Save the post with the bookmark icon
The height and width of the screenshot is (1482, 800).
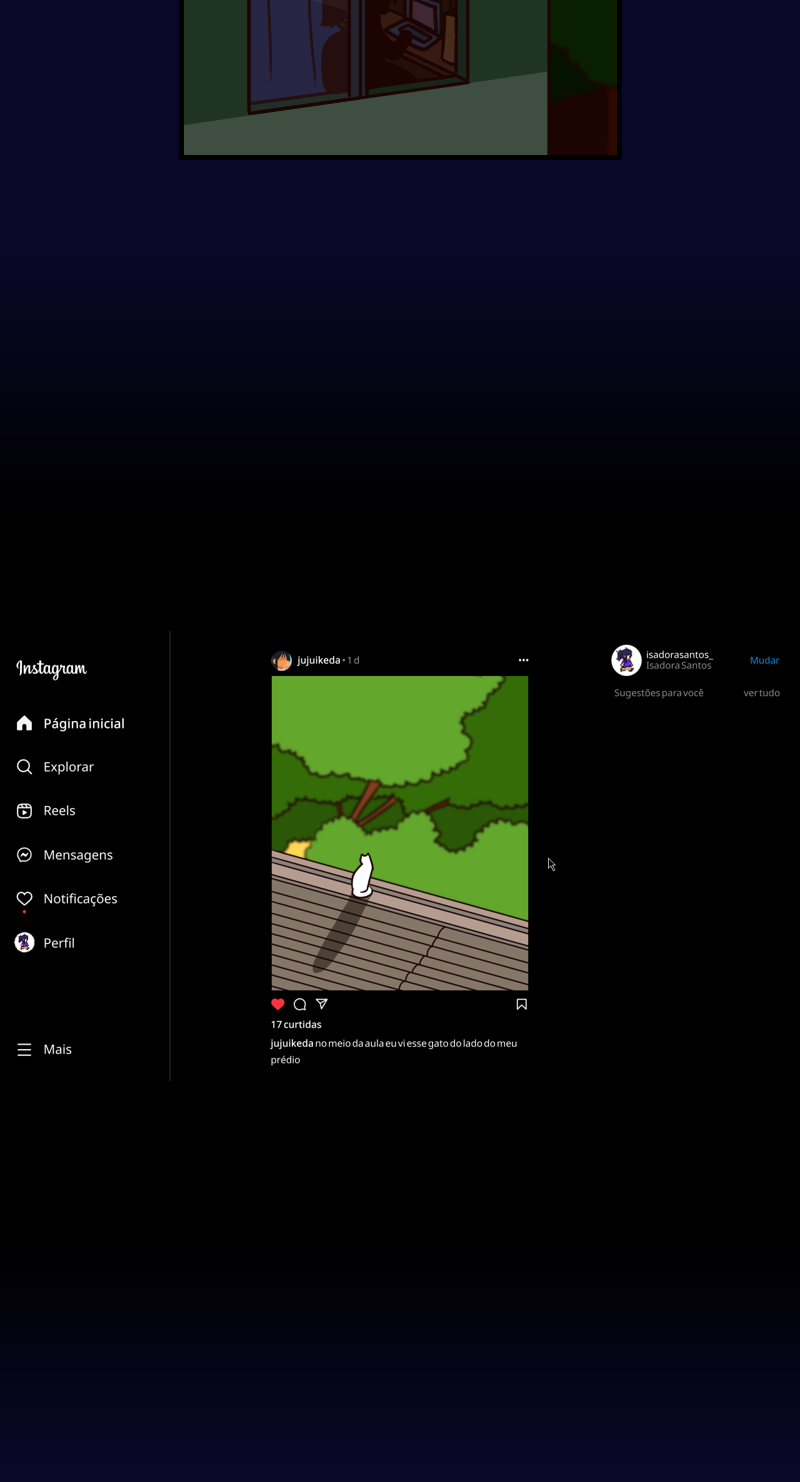pyautogui.click(x=521, y=1004)
